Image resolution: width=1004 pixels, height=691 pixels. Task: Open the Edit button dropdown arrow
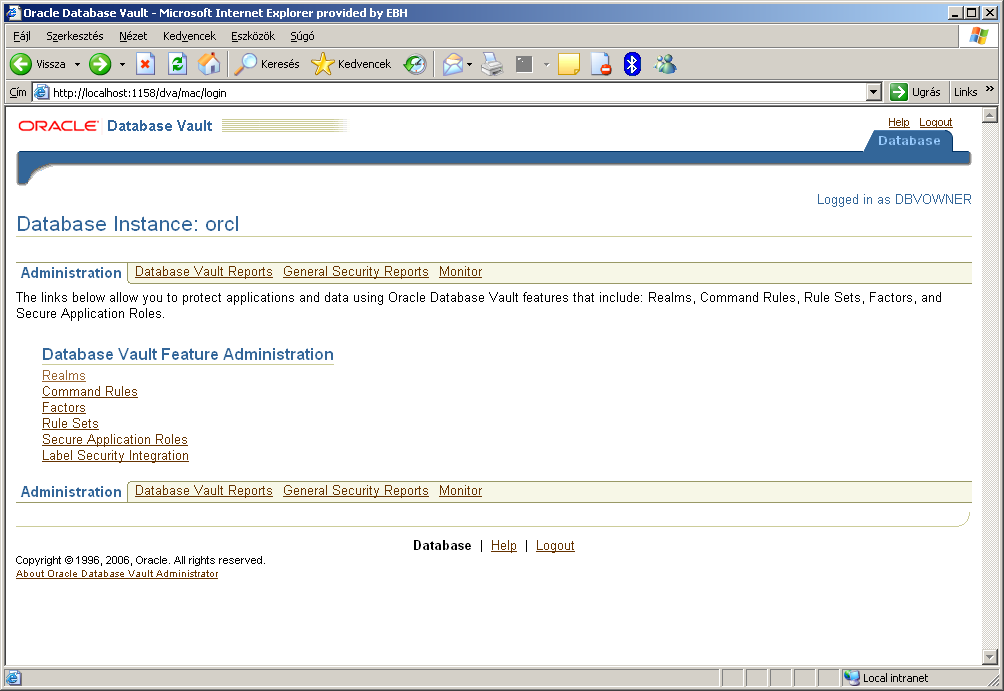[x=546, y=64]
